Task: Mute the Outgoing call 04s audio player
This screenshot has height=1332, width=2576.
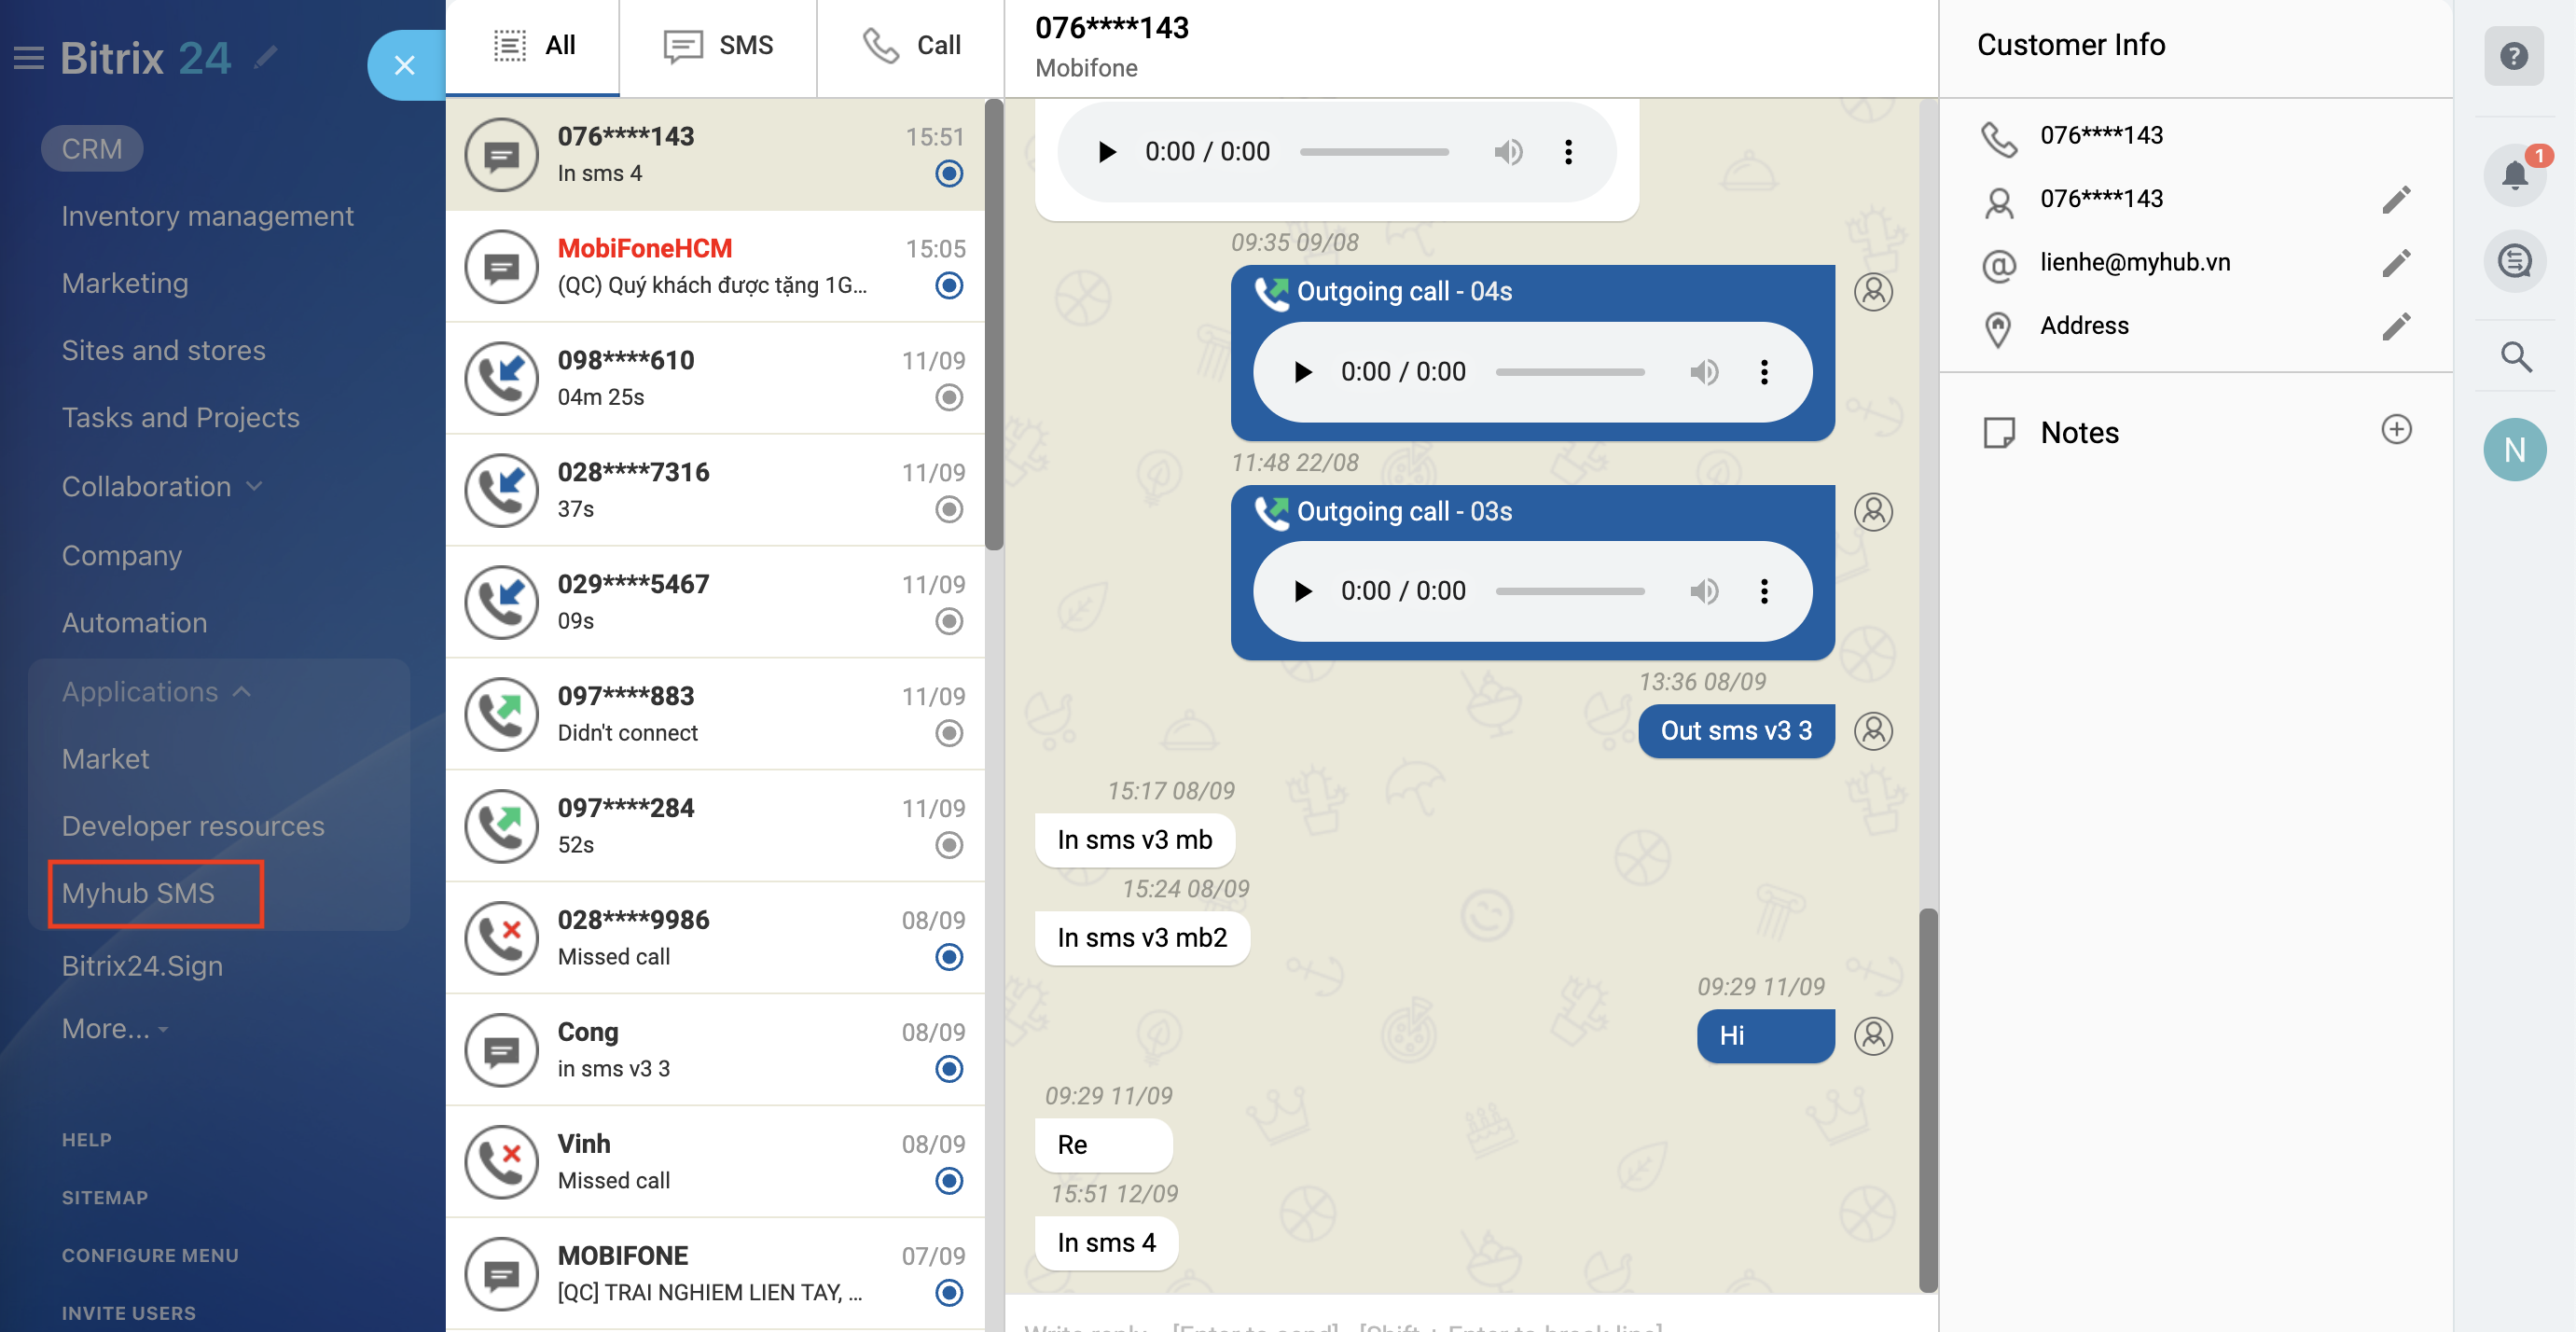Action: click(x=1704, y=372)
